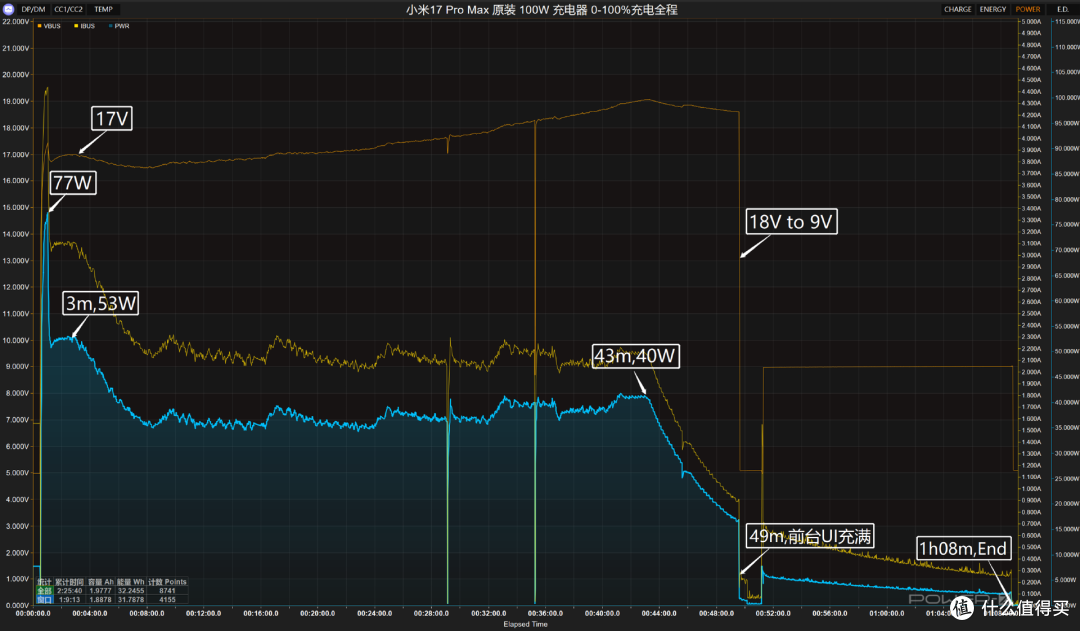Toggle IBUS legend entry
The height and width of the screenshot is (631, 1080).
[85, 26]
